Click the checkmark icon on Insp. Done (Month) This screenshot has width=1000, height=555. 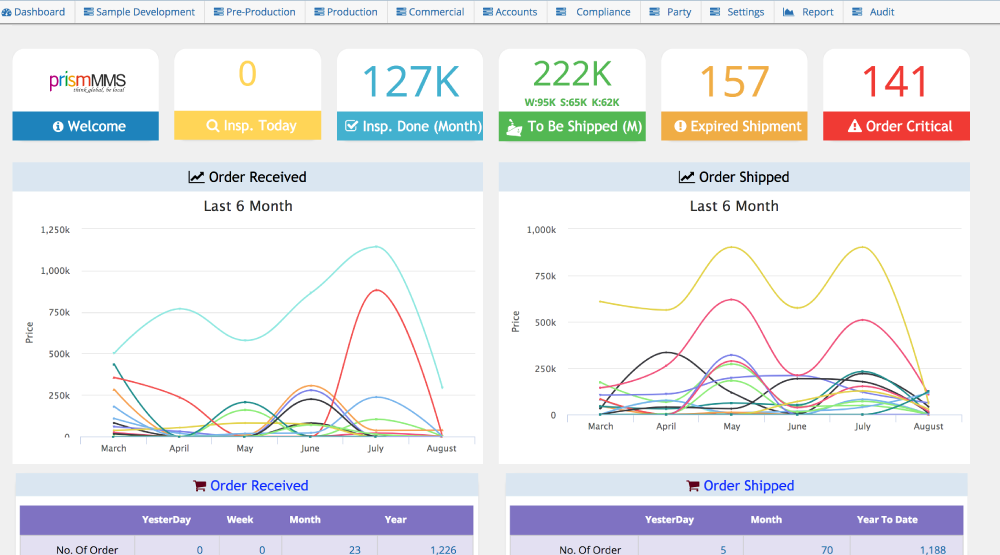[x=350, y=127]
